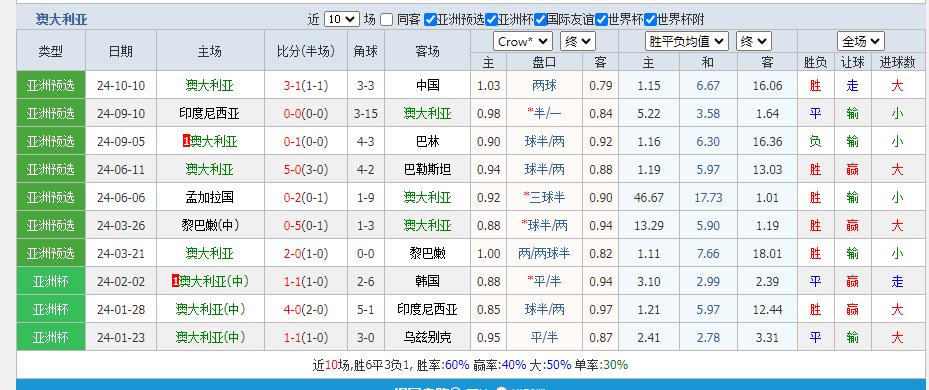This screenshot has width=929, height=390.
Task: Click 亚洲杯 type cell in 24-02-02 row
Action: pyautogui.click(x=50, y=282)
